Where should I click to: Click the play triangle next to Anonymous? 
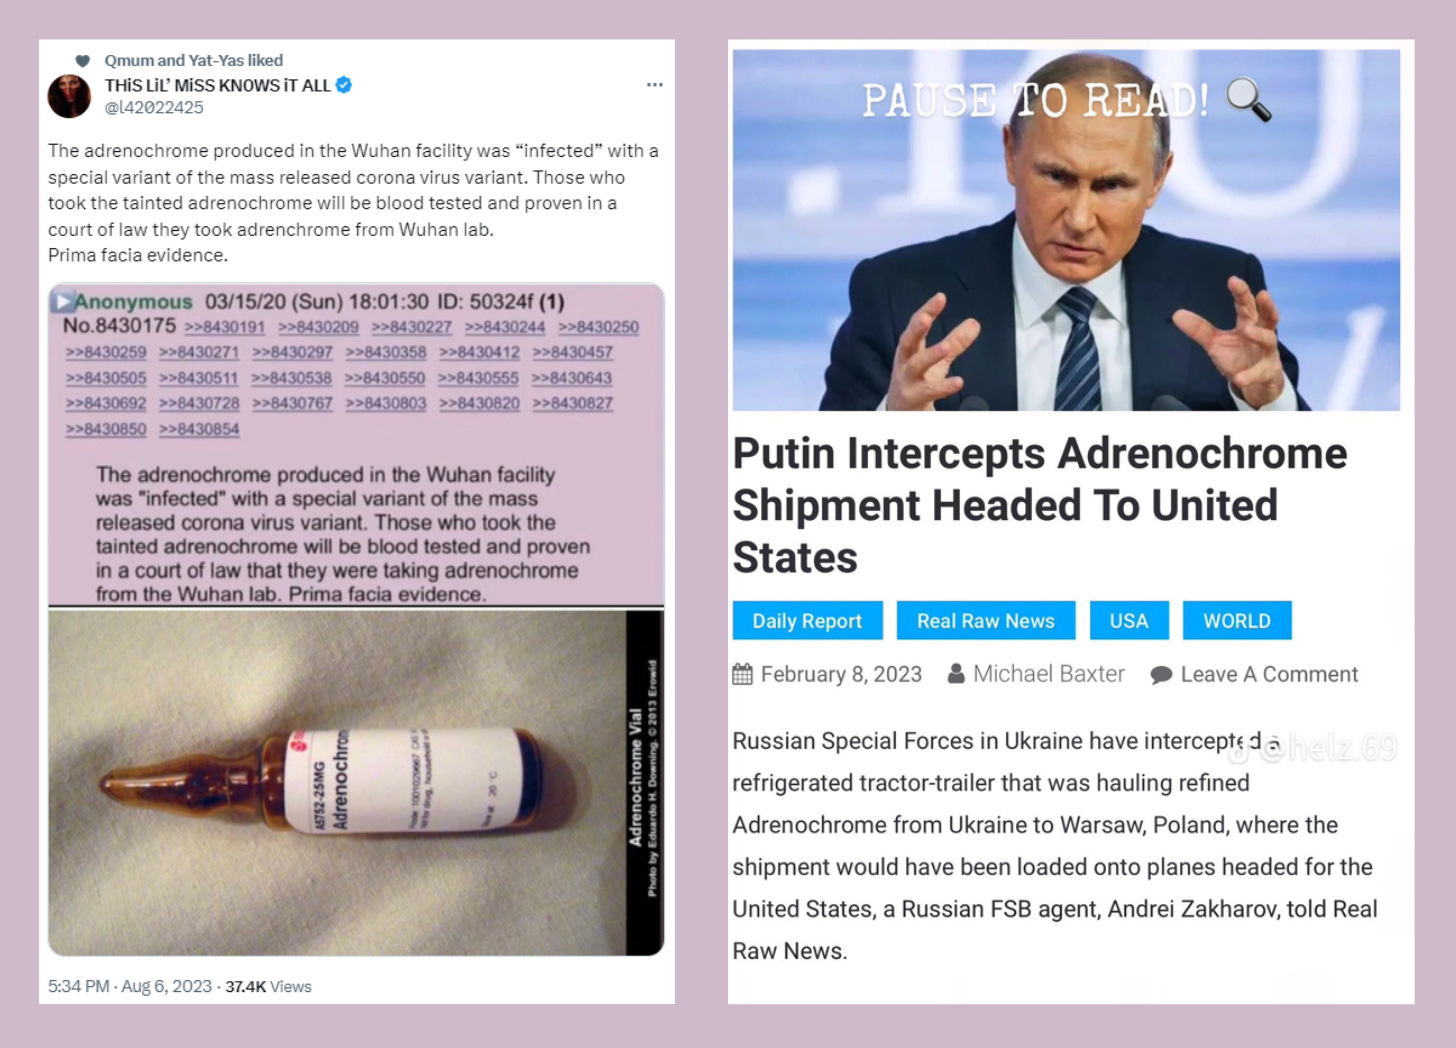[x=63, y=302]
